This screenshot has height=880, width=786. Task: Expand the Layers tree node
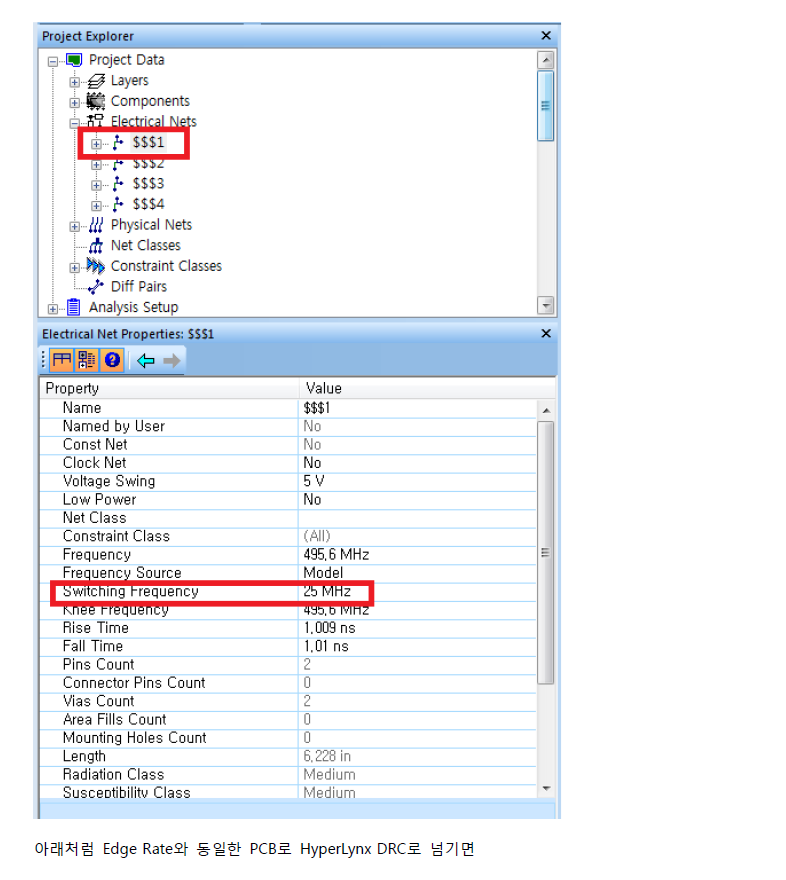[75, 82]
